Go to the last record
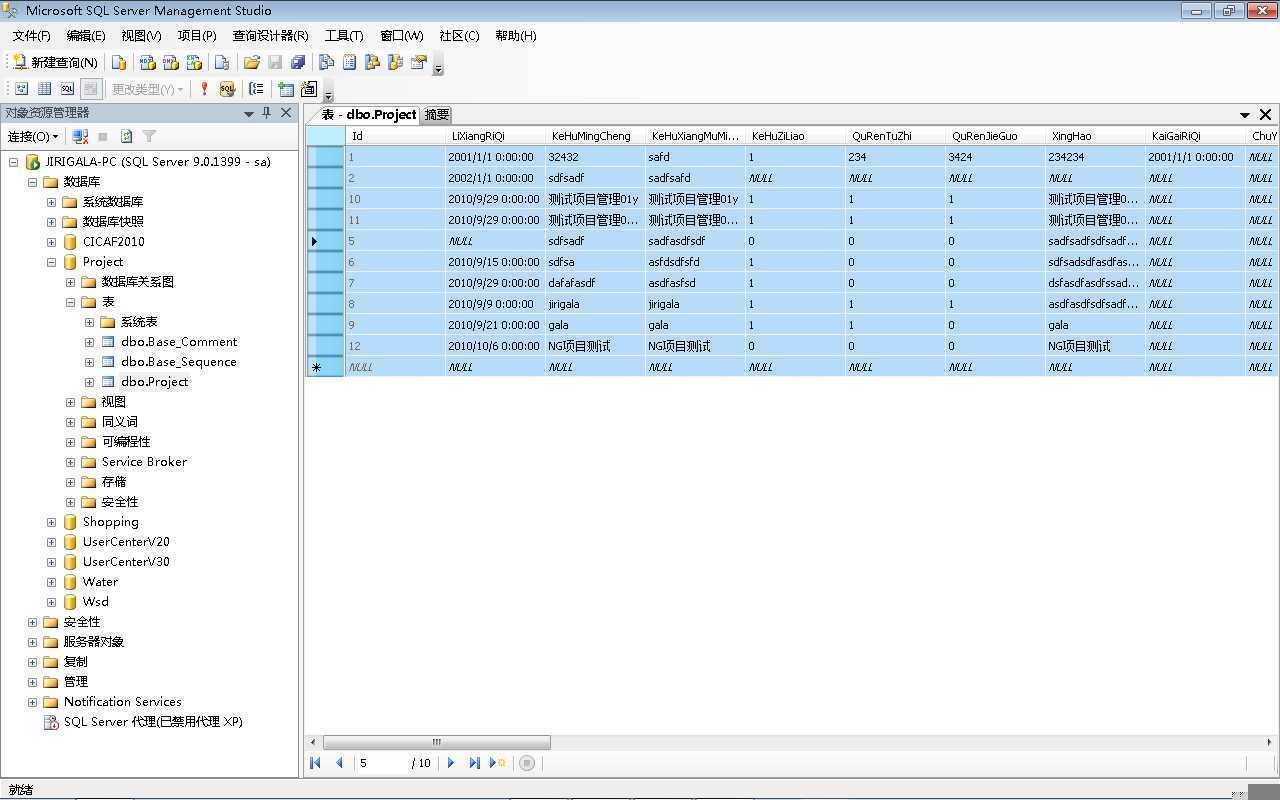 point(474,763)
